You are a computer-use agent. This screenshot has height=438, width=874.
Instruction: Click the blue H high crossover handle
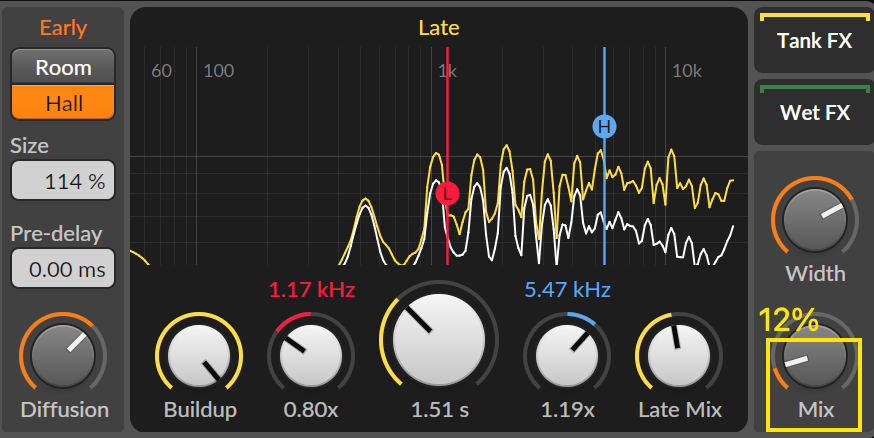tap(604, 126)
